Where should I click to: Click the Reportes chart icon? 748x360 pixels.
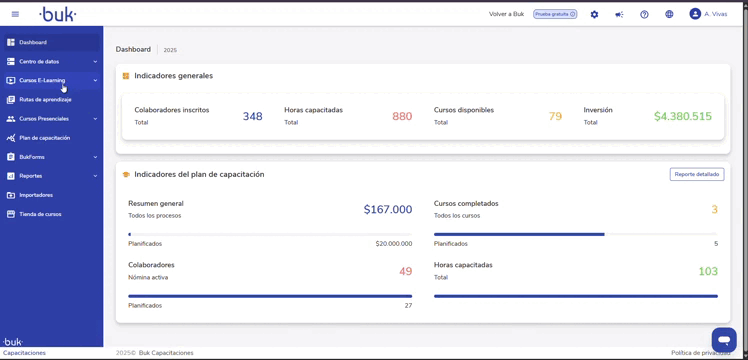click(x=10, y=176)
